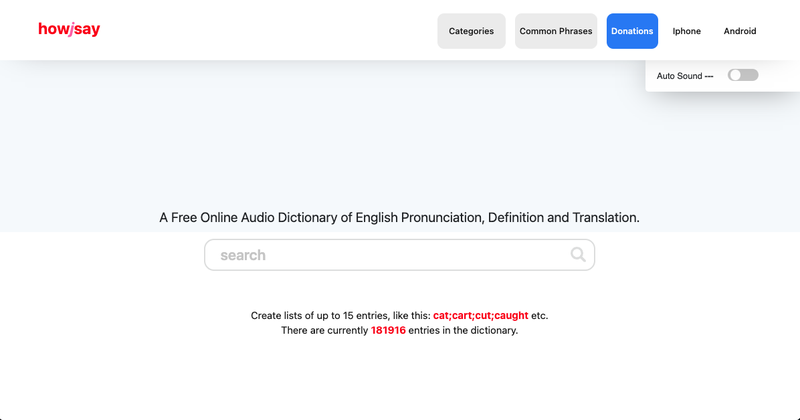Click the magnifying glass search icon
The height and width of the screenshot is (420, 800).
coord(578,255)
